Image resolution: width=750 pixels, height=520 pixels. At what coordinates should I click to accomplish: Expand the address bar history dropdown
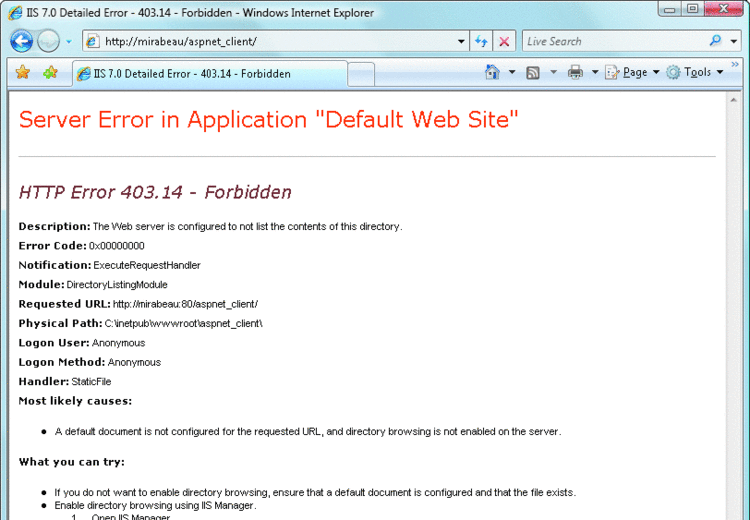[461, 42]
